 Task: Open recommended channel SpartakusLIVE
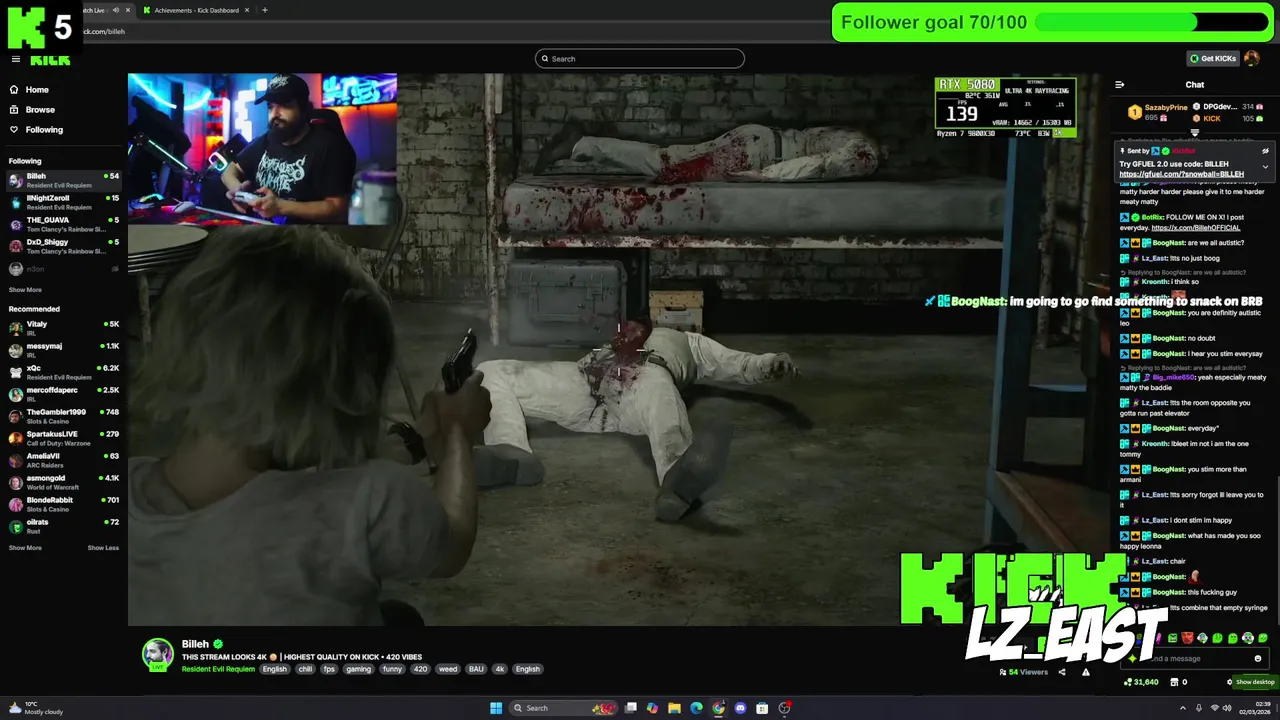click(x=63, y=438)
